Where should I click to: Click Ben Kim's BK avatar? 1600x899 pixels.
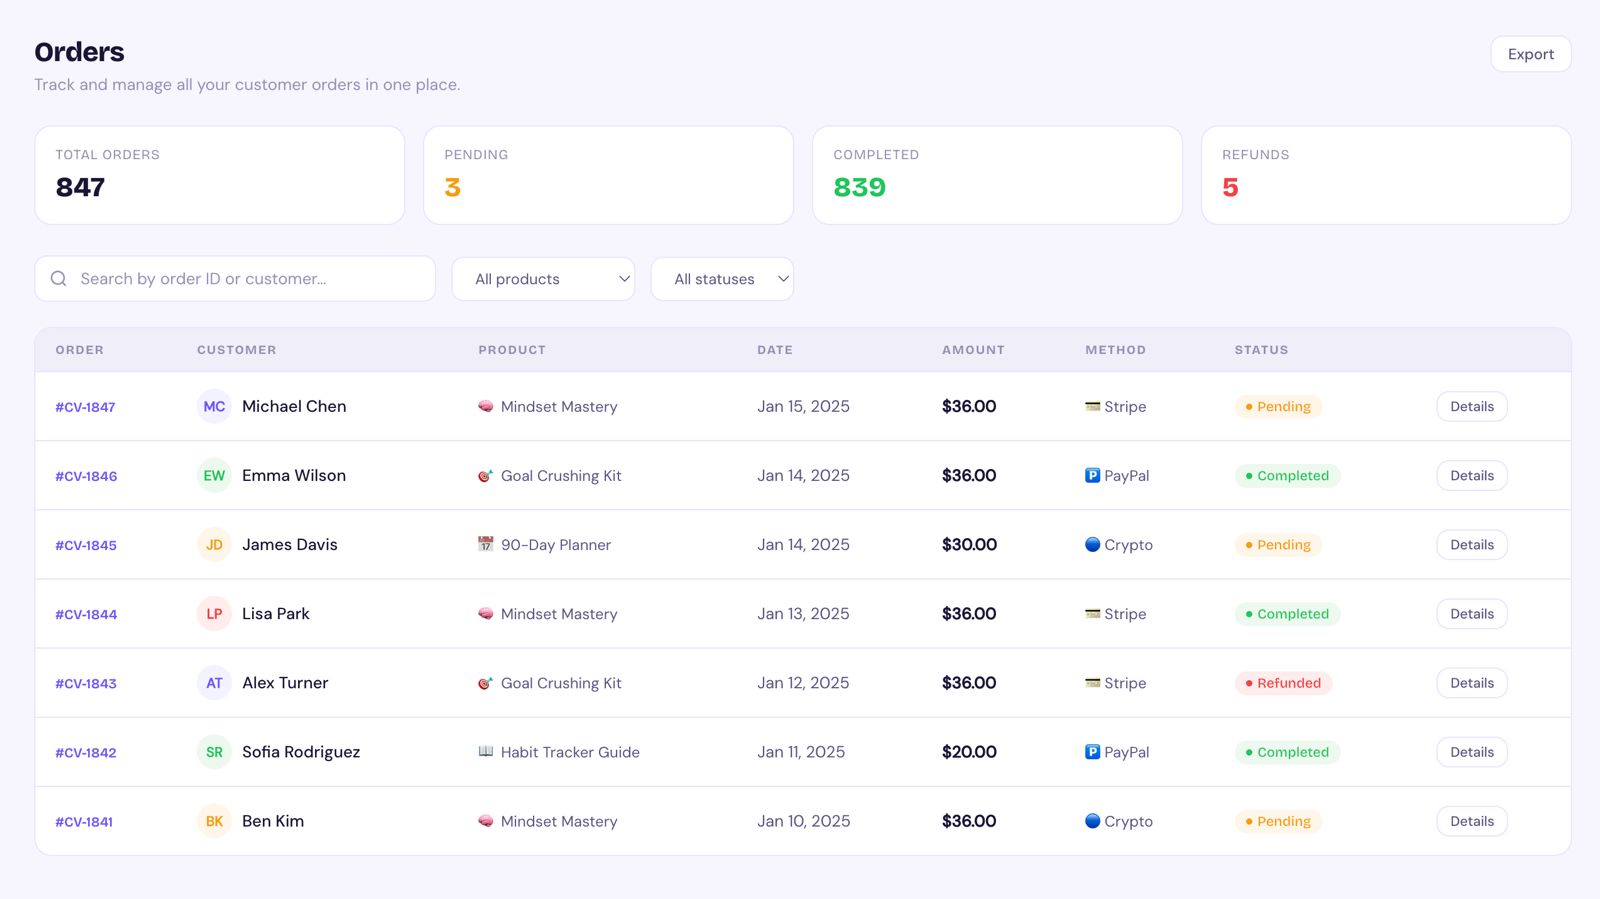tap(214, 821)
